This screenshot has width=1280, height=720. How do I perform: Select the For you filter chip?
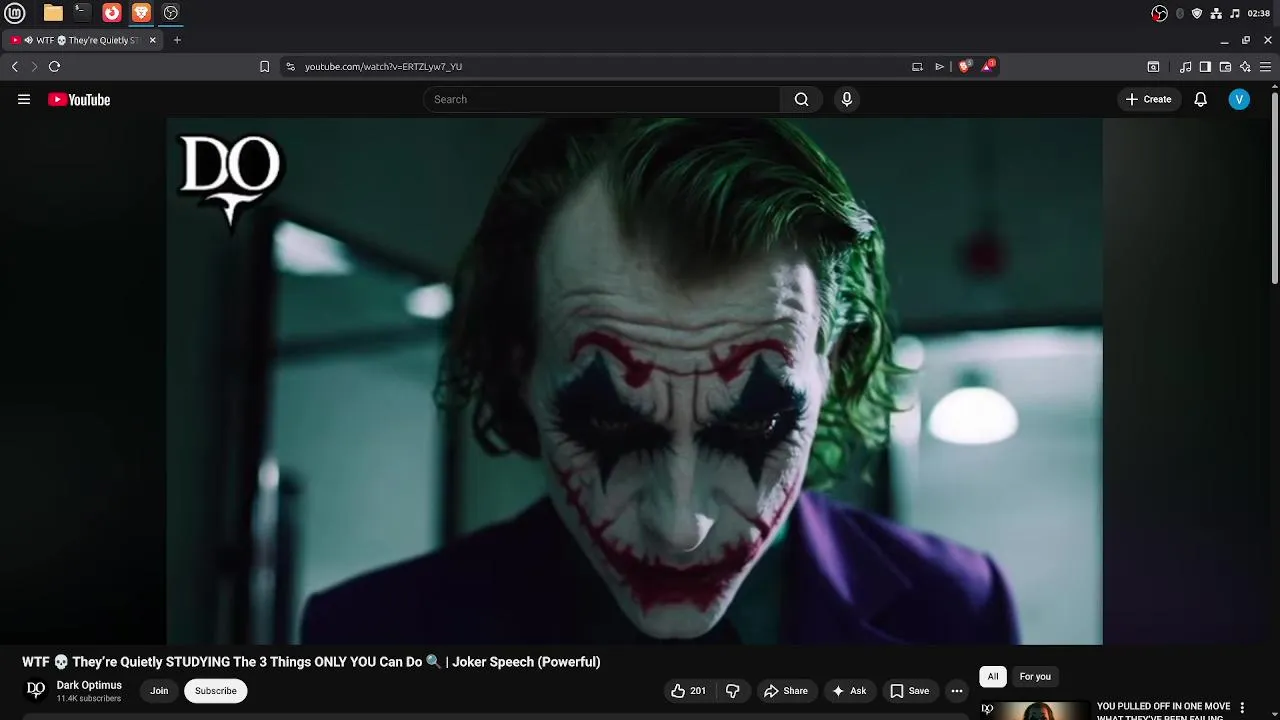[x=1035, y=677]
